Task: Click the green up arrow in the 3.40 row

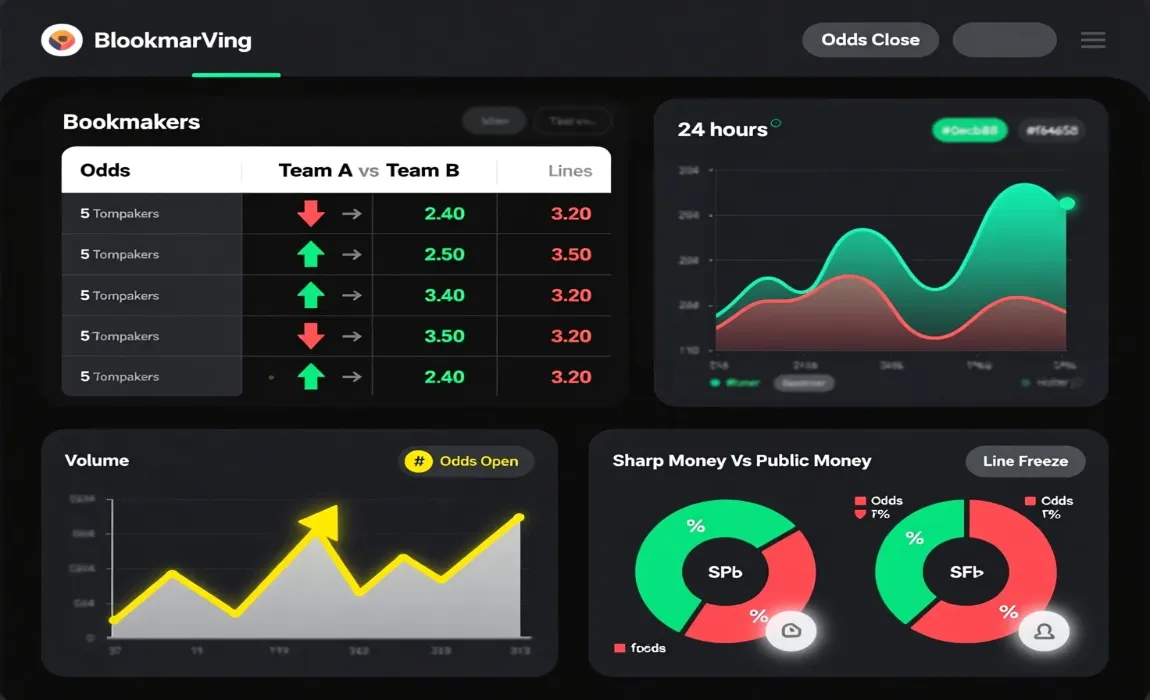Action: pos(311,295)
